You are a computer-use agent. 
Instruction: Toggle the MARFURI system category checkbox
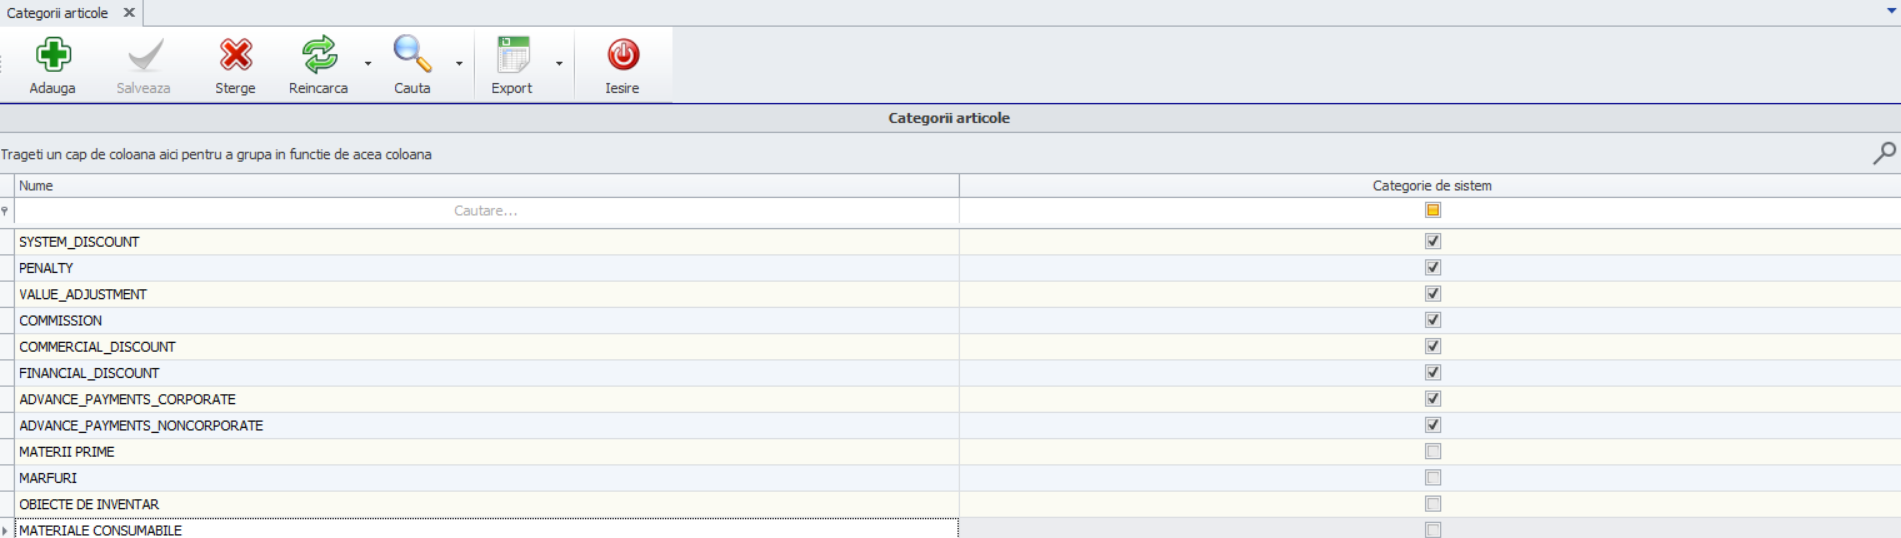[x=1433, y=478]
